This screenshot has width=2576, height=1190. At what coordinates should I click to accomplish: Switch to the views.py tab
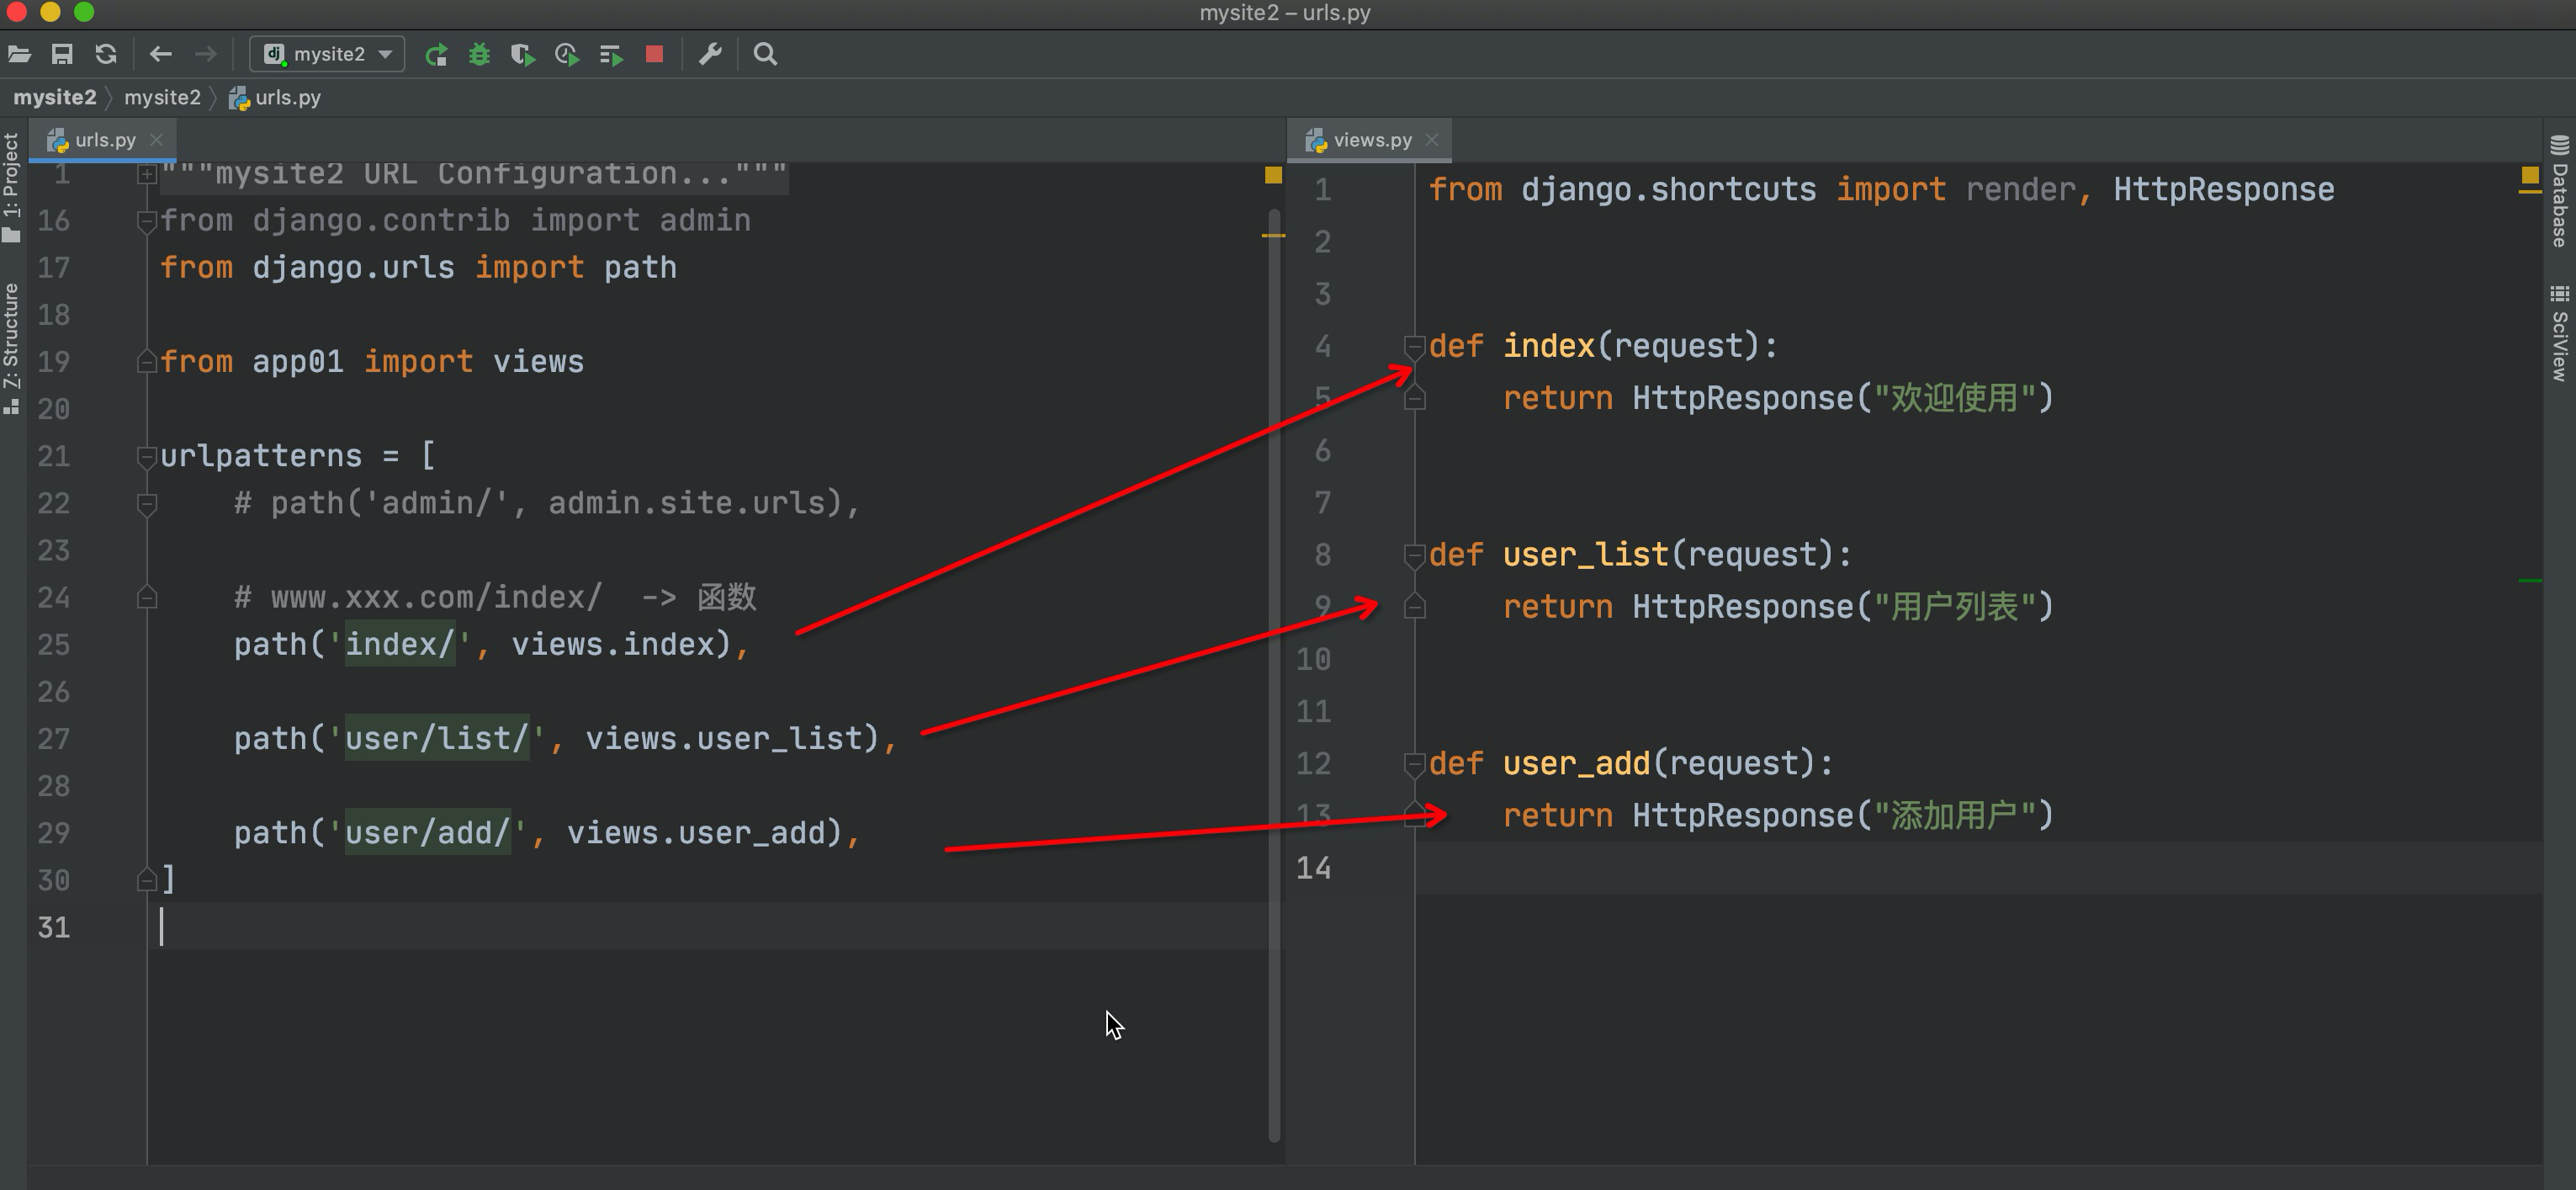pos(1371,140)
